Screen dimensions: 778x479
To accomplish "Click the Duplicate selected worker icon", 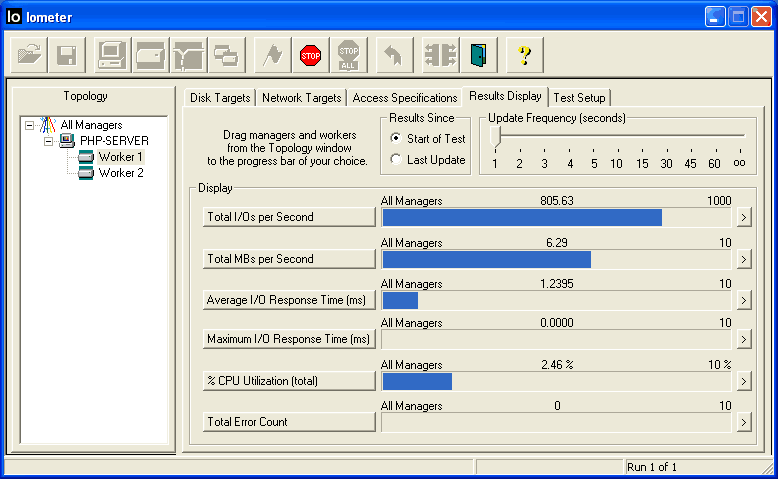I will coord(227,55).
